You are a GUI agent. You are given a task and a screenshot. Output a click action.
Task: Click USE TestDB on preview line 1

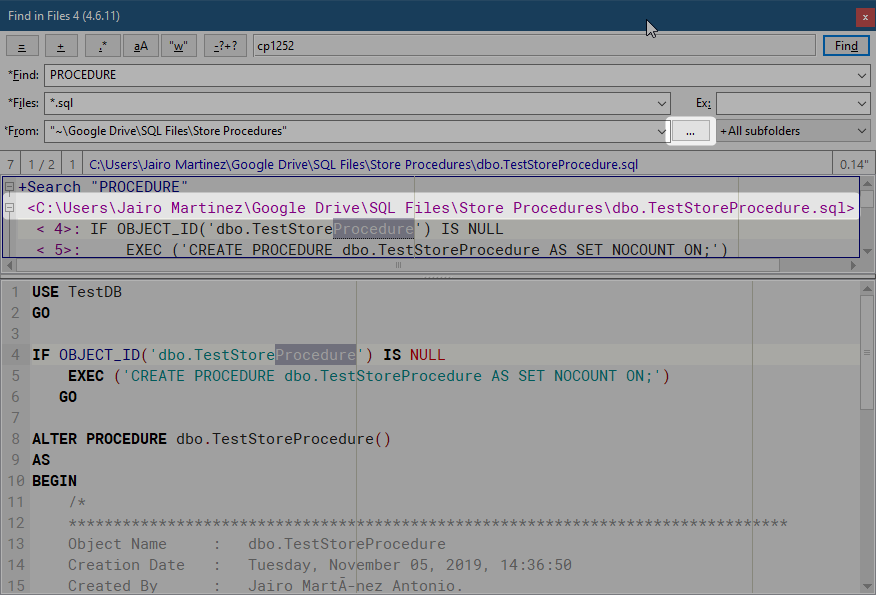point(77,292)
